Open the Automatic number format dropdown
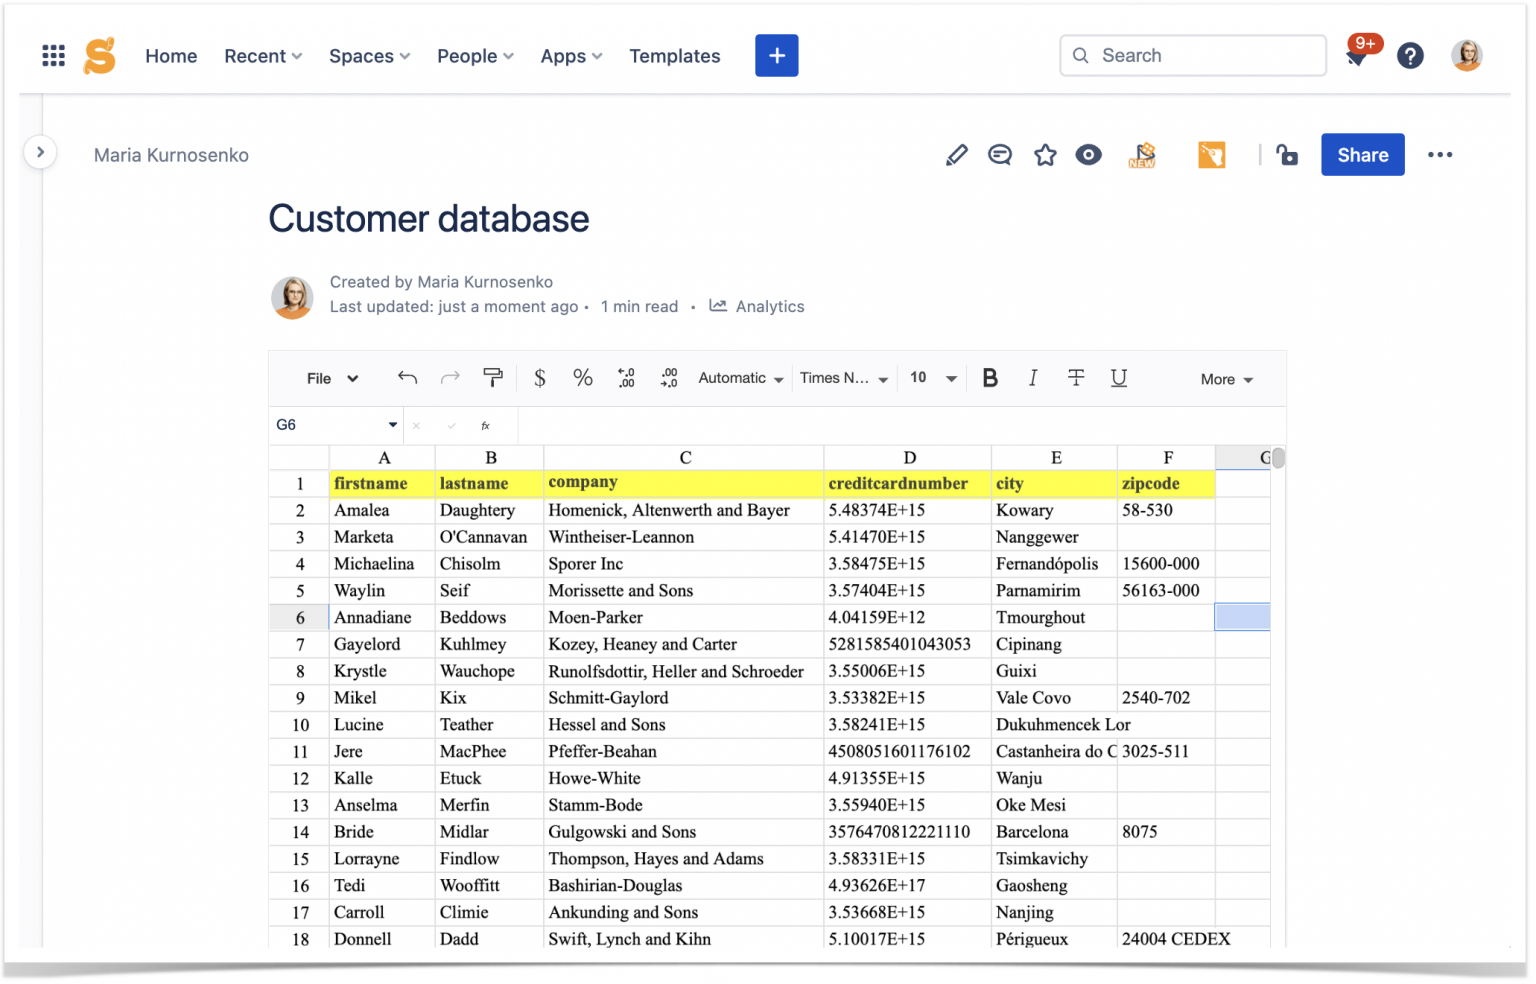This screenshot has width=1536, height=984. [738, 378]
